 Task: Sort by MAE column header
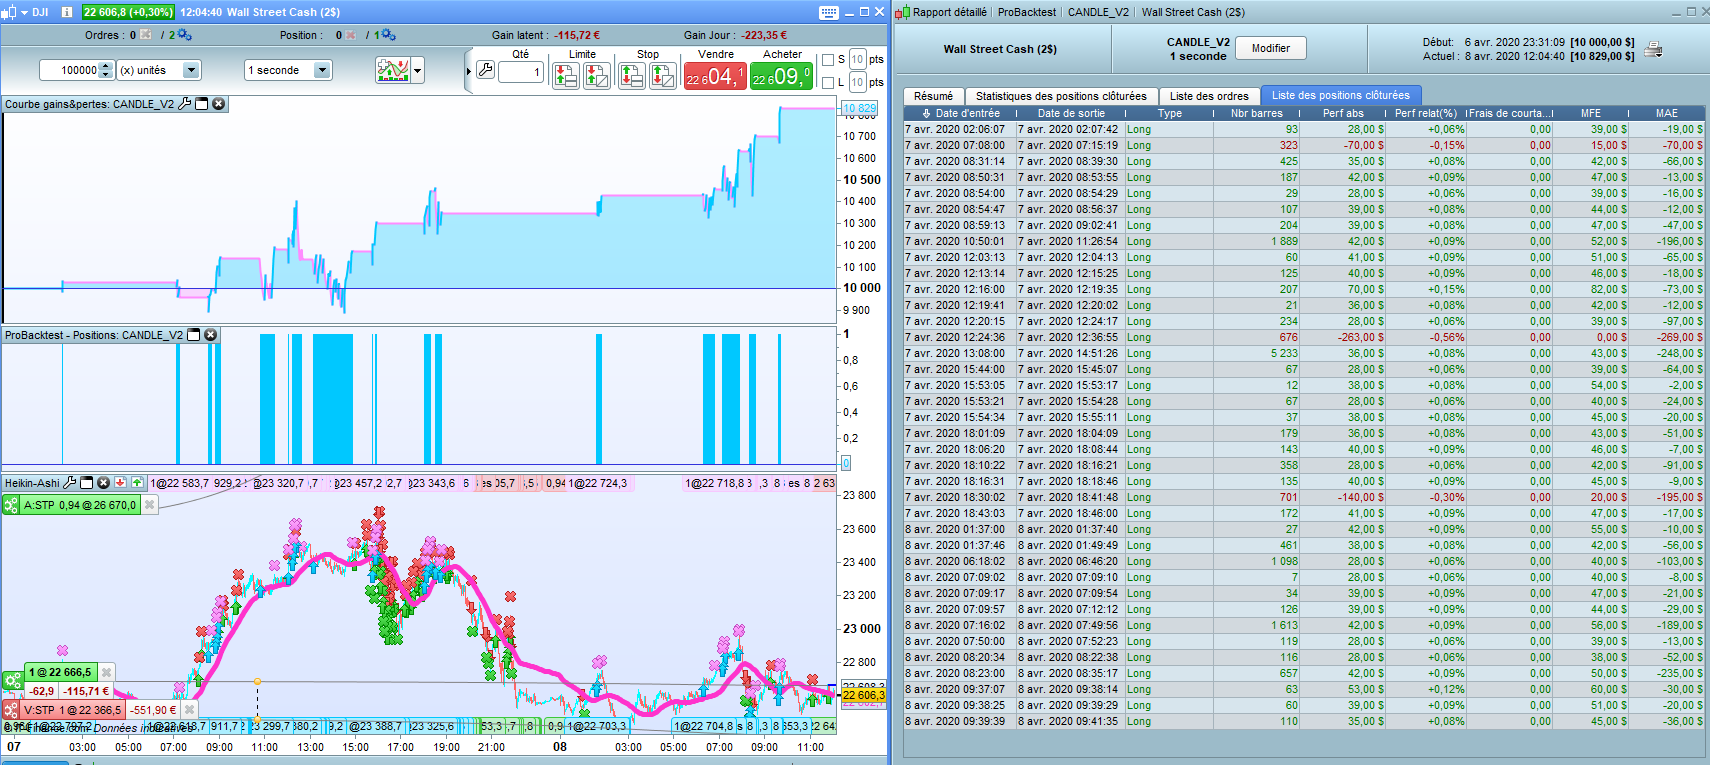(1667, 113)
